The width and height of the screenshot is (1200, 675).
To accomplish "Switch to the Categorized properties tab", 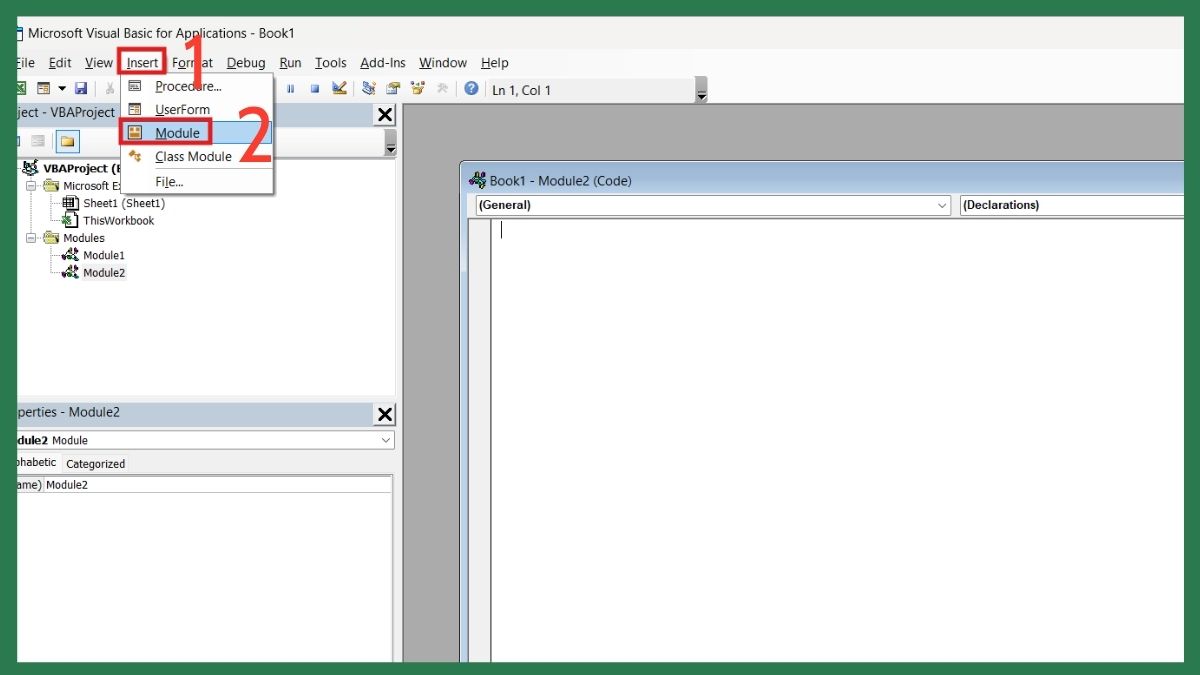I will [x=95, y=463].
